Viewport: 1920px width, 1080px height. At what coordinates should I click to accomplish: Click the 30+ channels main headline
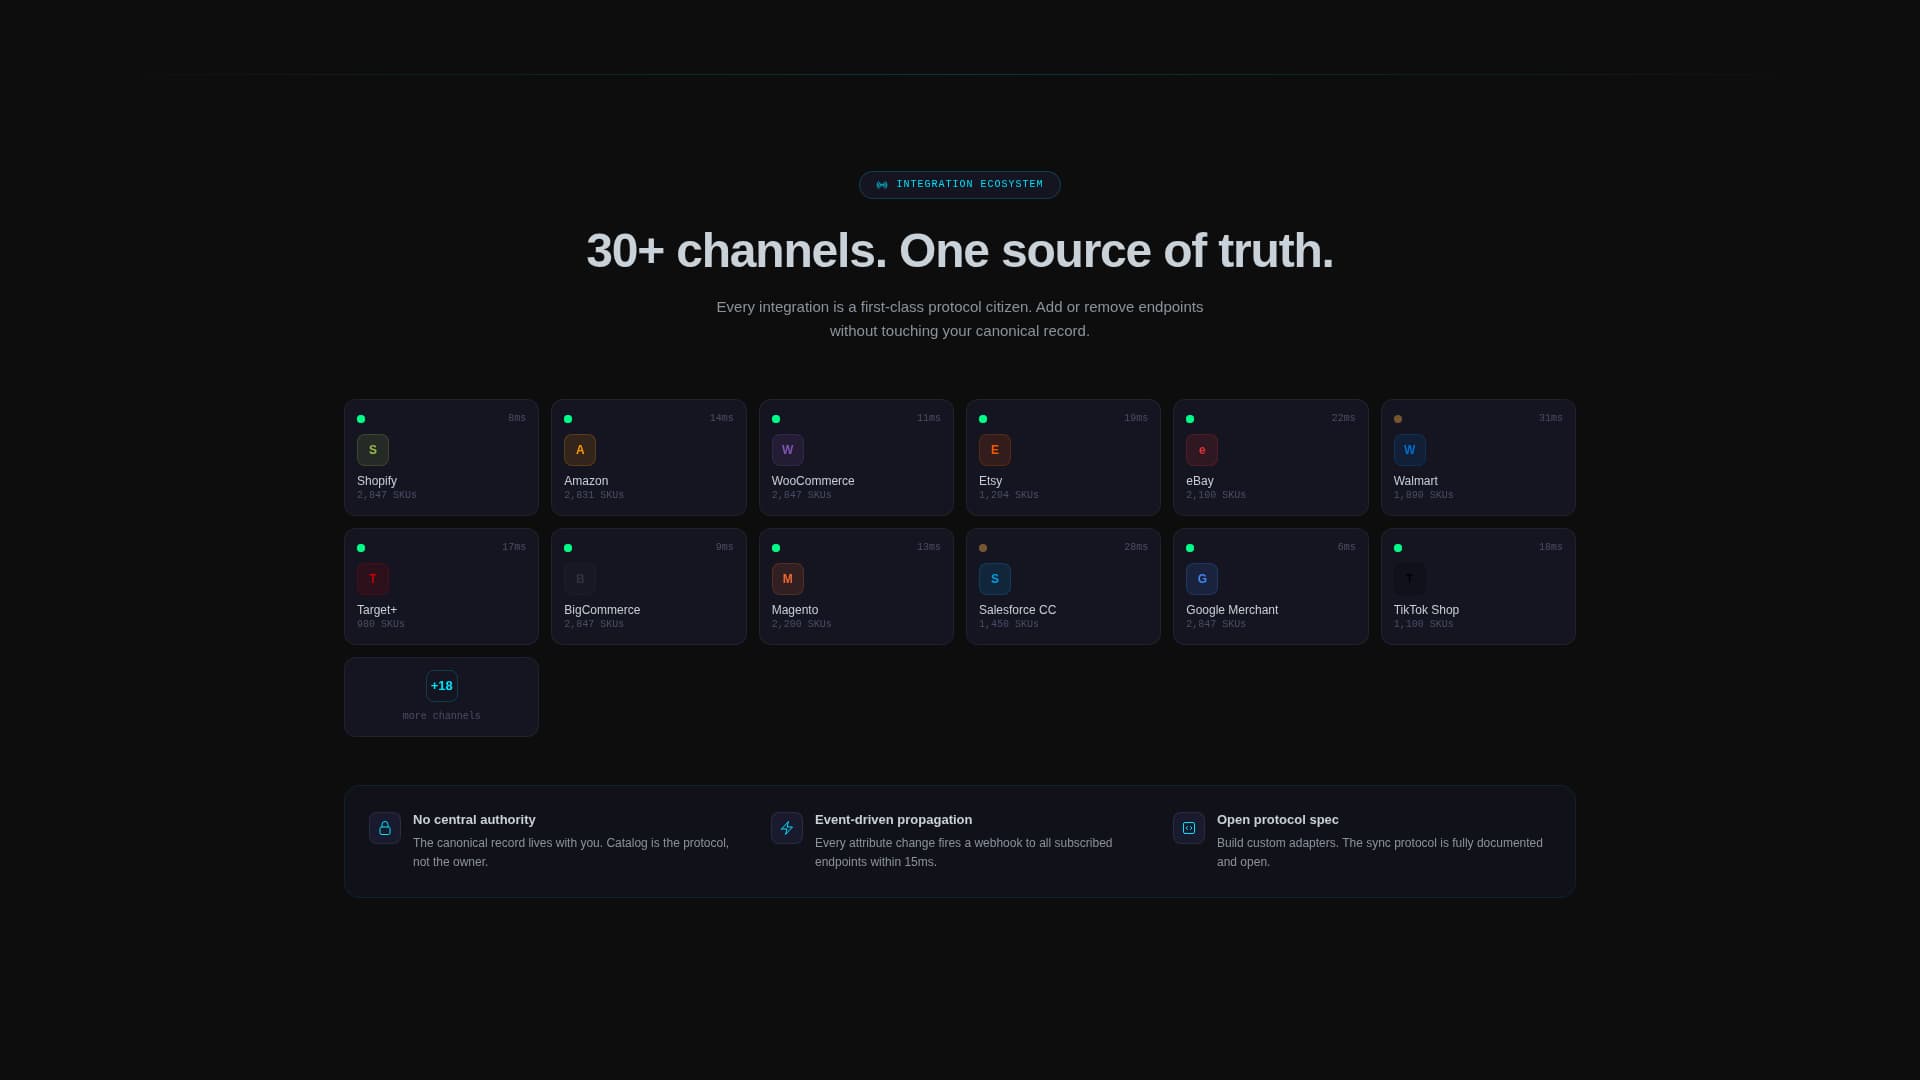(960, 251)
